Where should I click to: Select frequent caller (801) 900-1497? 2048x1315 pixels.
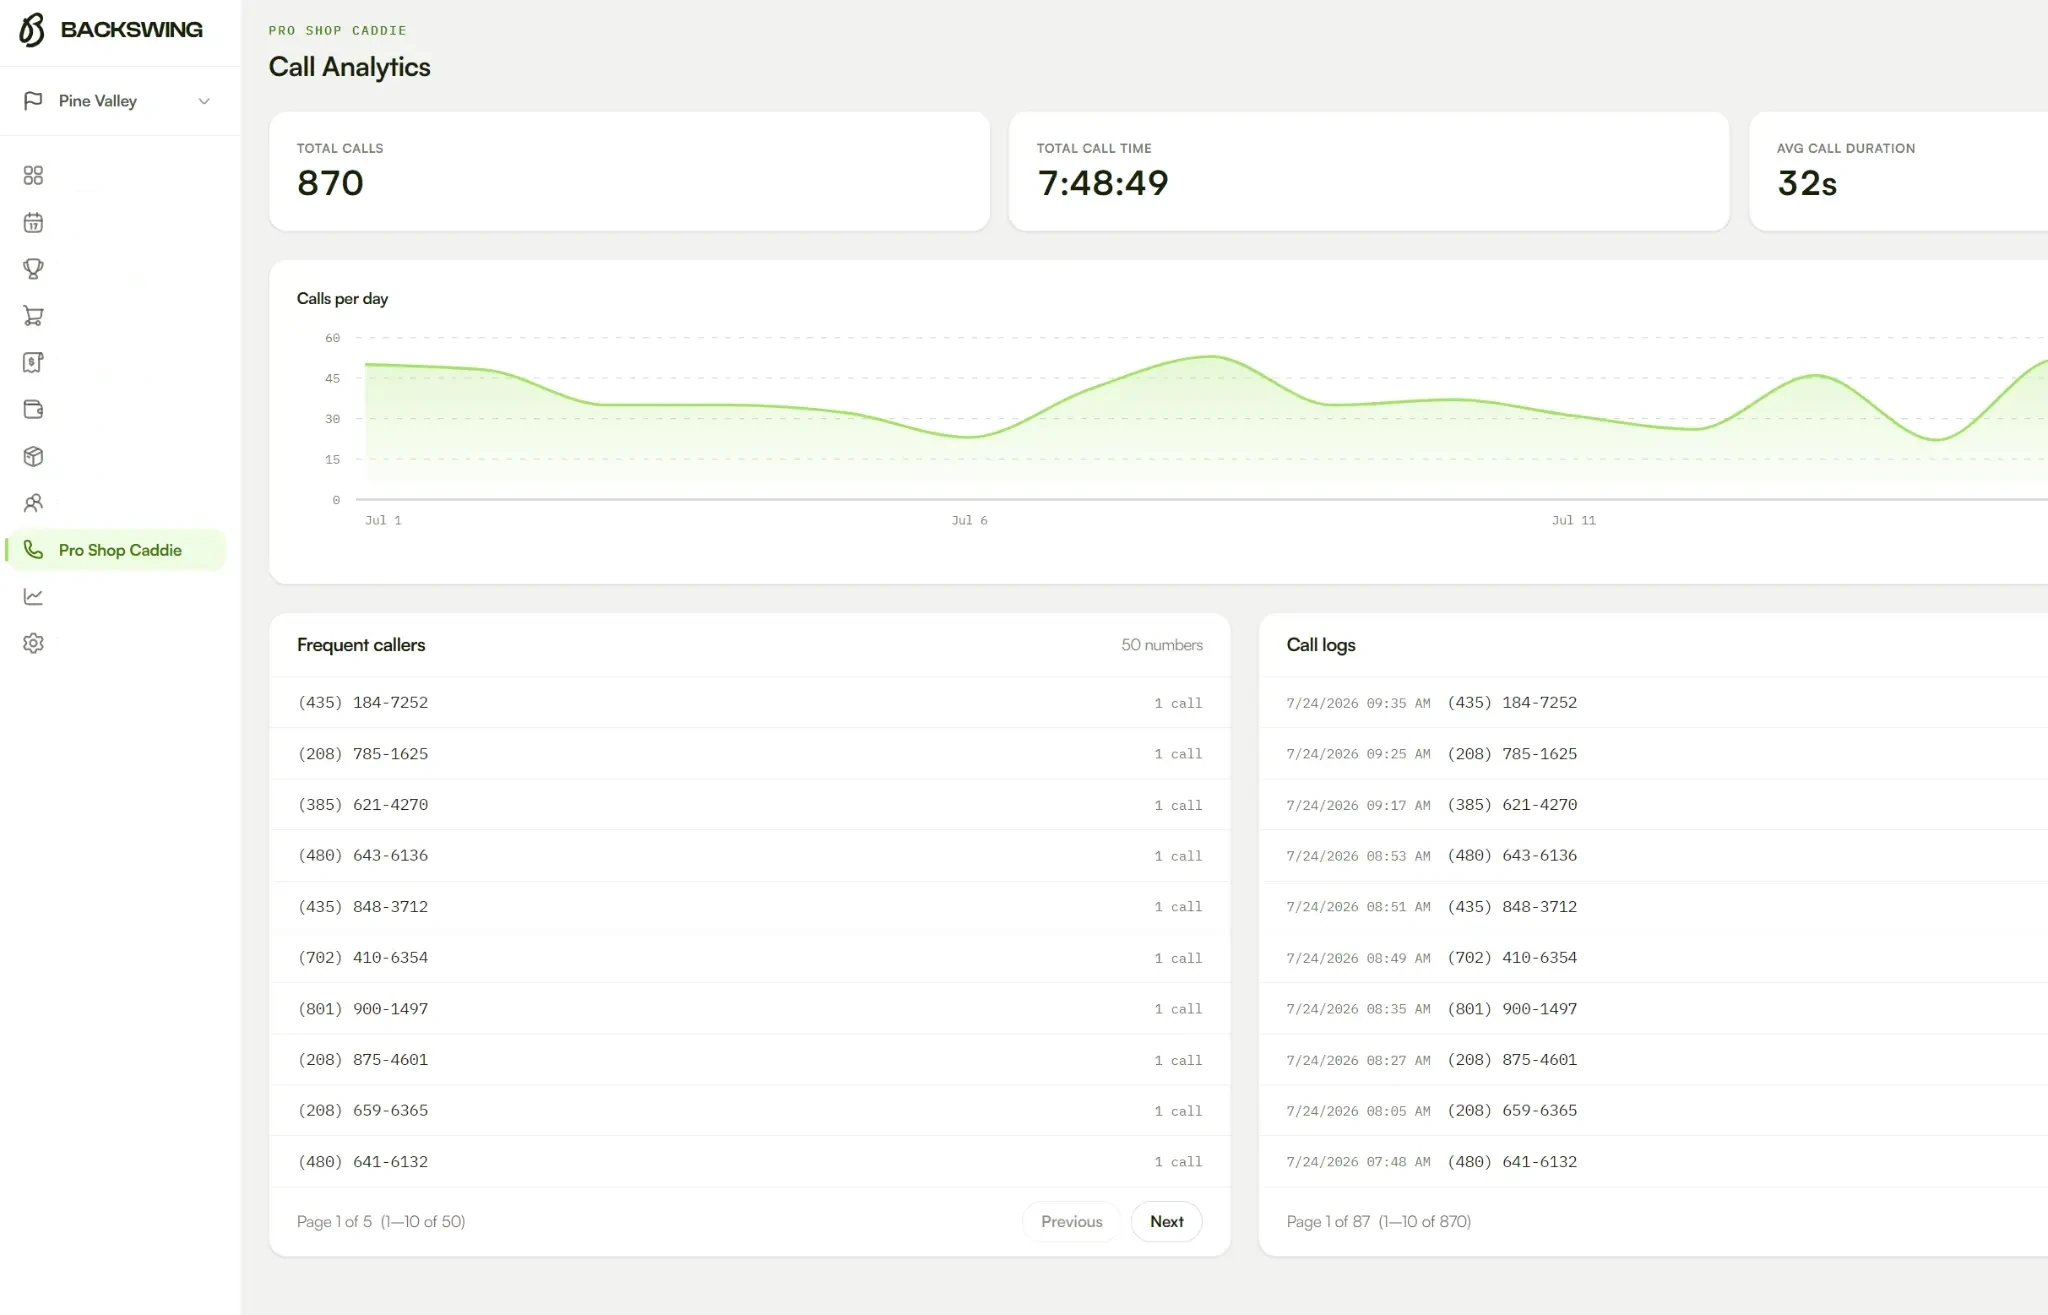tap(750, 1009)
